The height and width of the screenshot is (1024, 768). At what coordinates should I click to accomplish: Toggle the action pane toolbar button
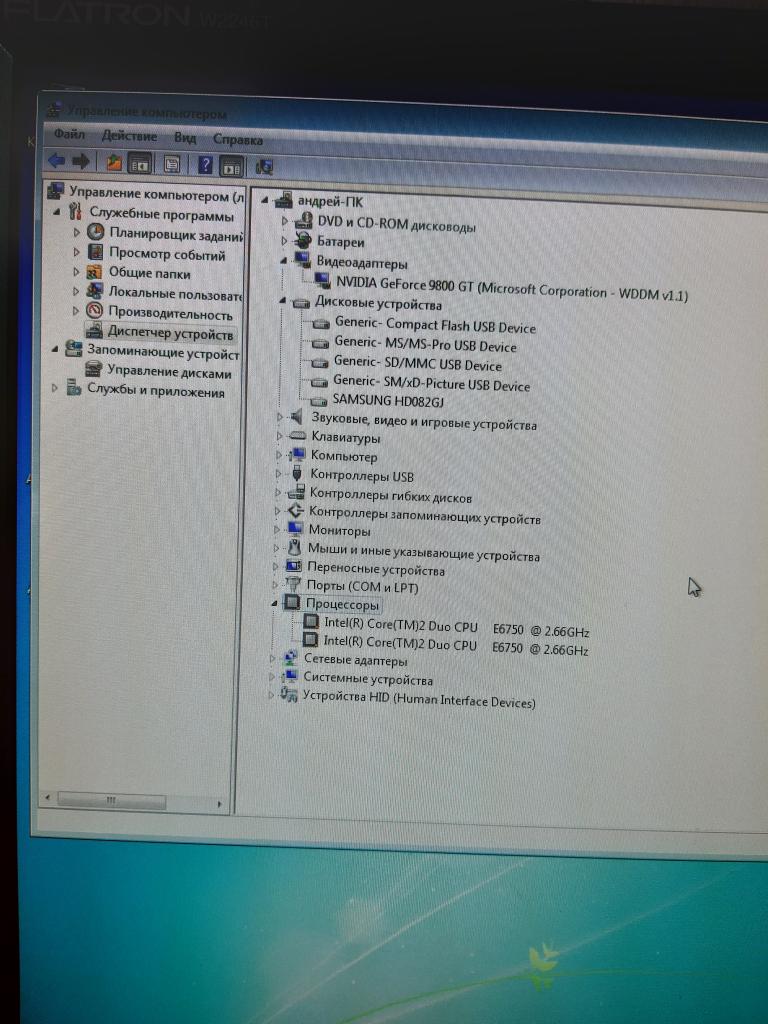tap(231, 166)
